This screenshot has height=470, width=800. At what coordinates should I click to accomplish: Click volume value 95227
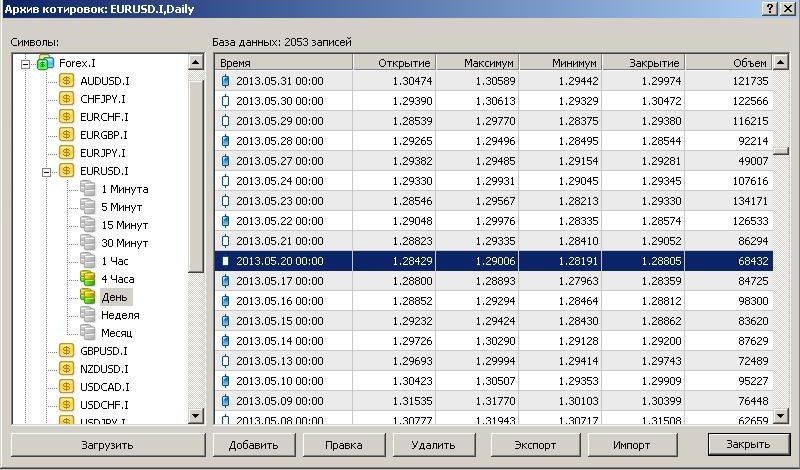pyautogui.click(x=753, y=381)
